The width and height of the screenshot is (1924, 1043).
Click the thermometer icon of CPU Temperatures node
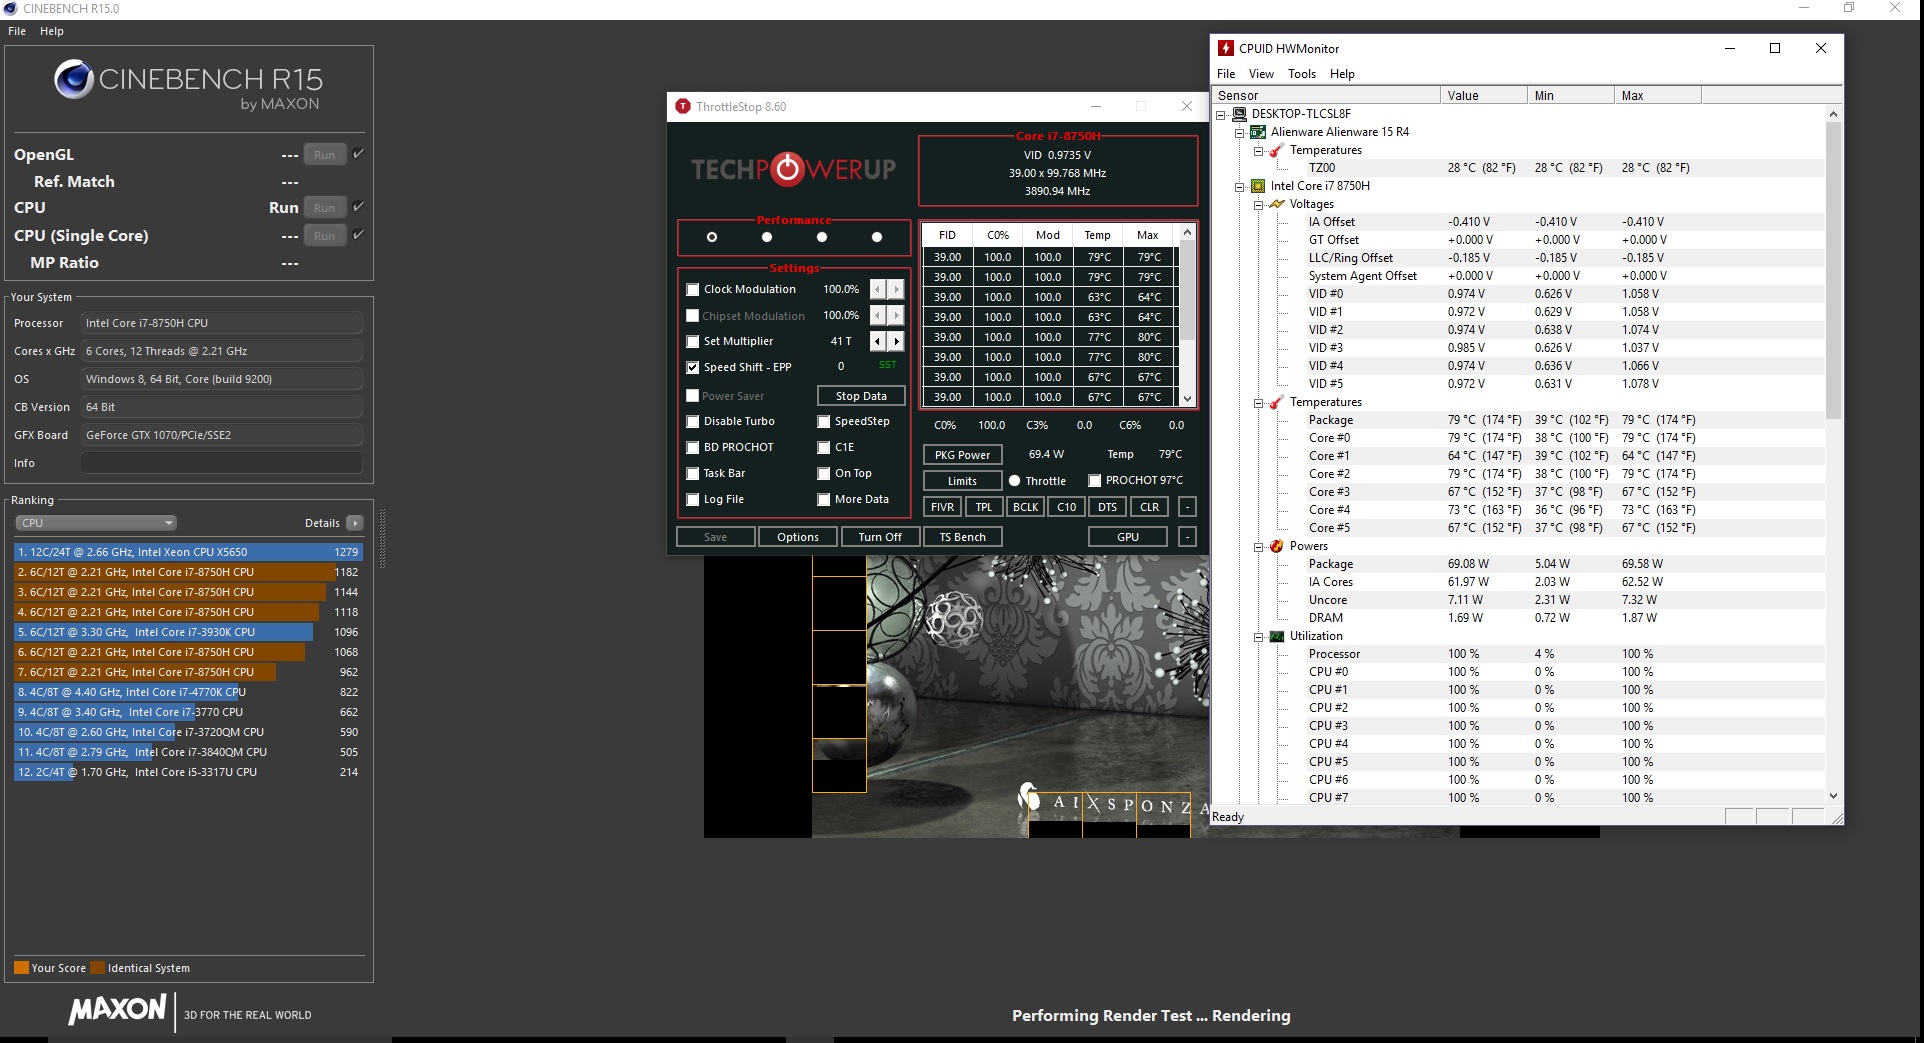1277,402
